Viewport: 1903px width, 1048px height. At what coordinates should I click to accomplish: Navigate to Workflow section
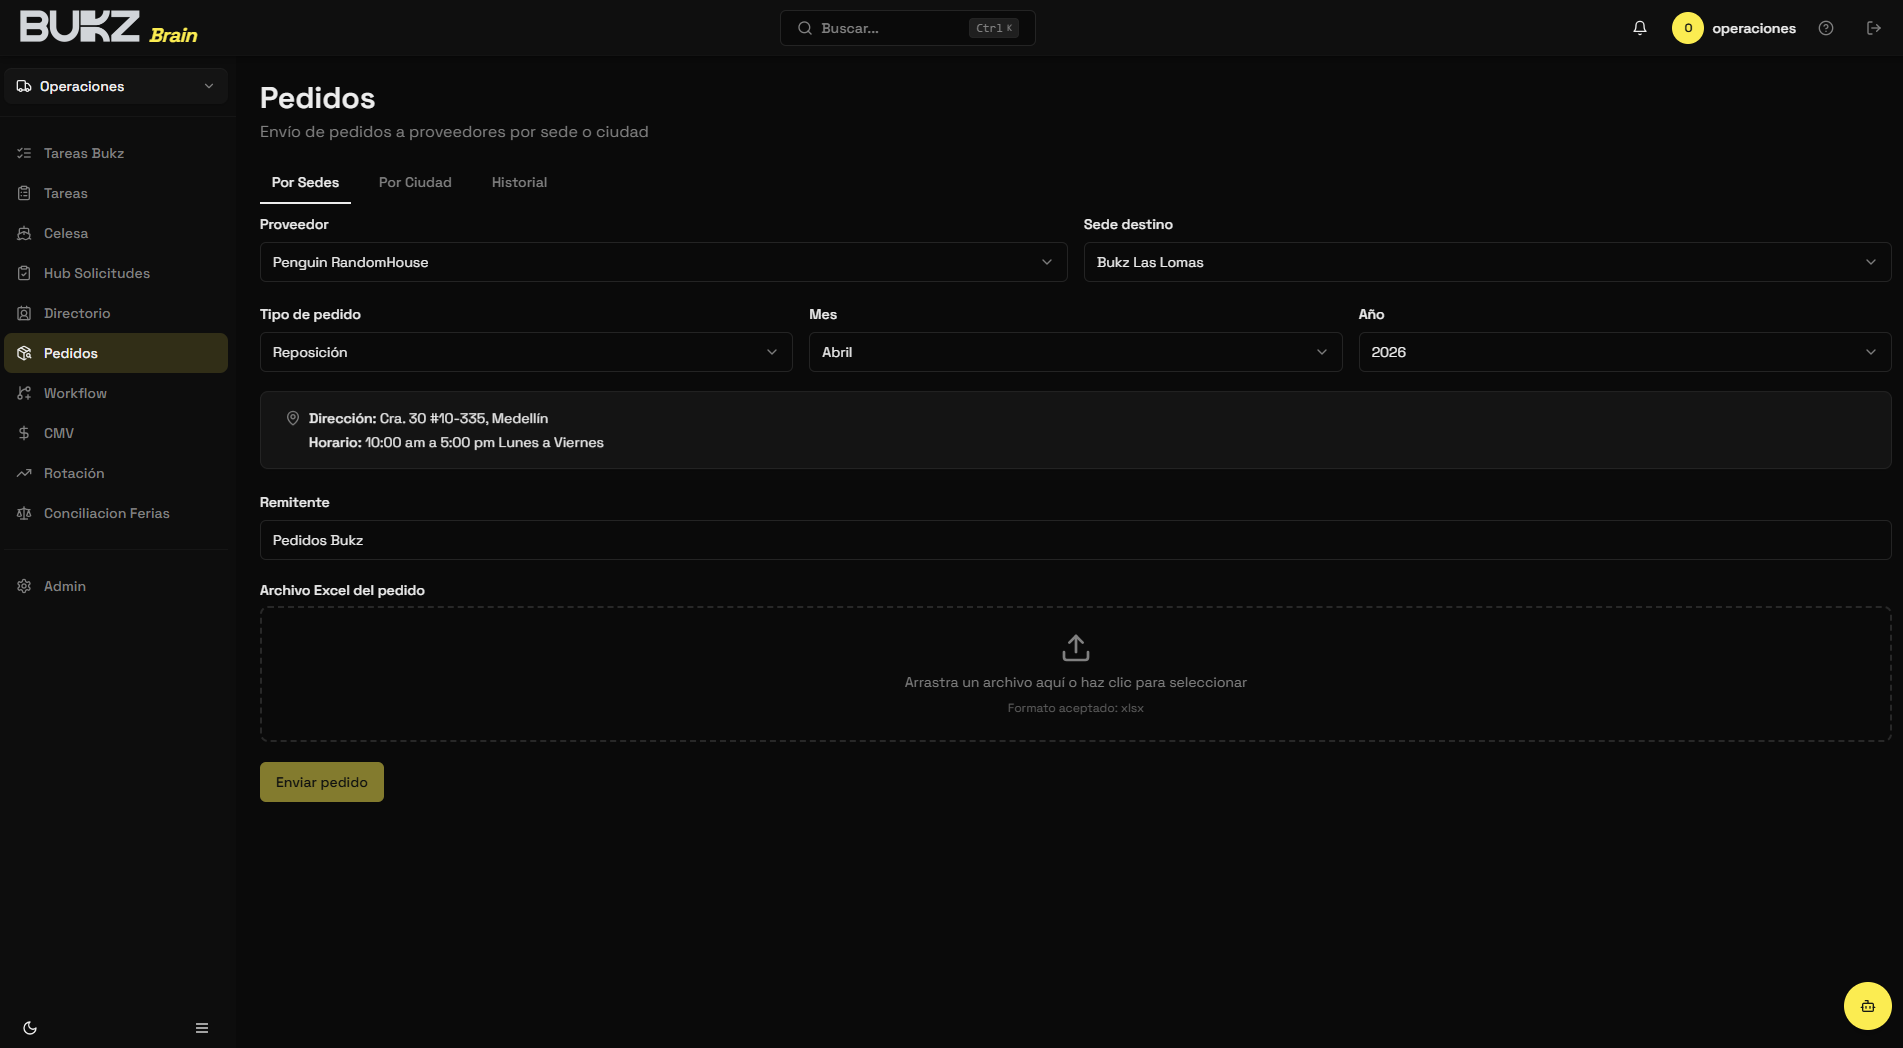click(116, 393)
